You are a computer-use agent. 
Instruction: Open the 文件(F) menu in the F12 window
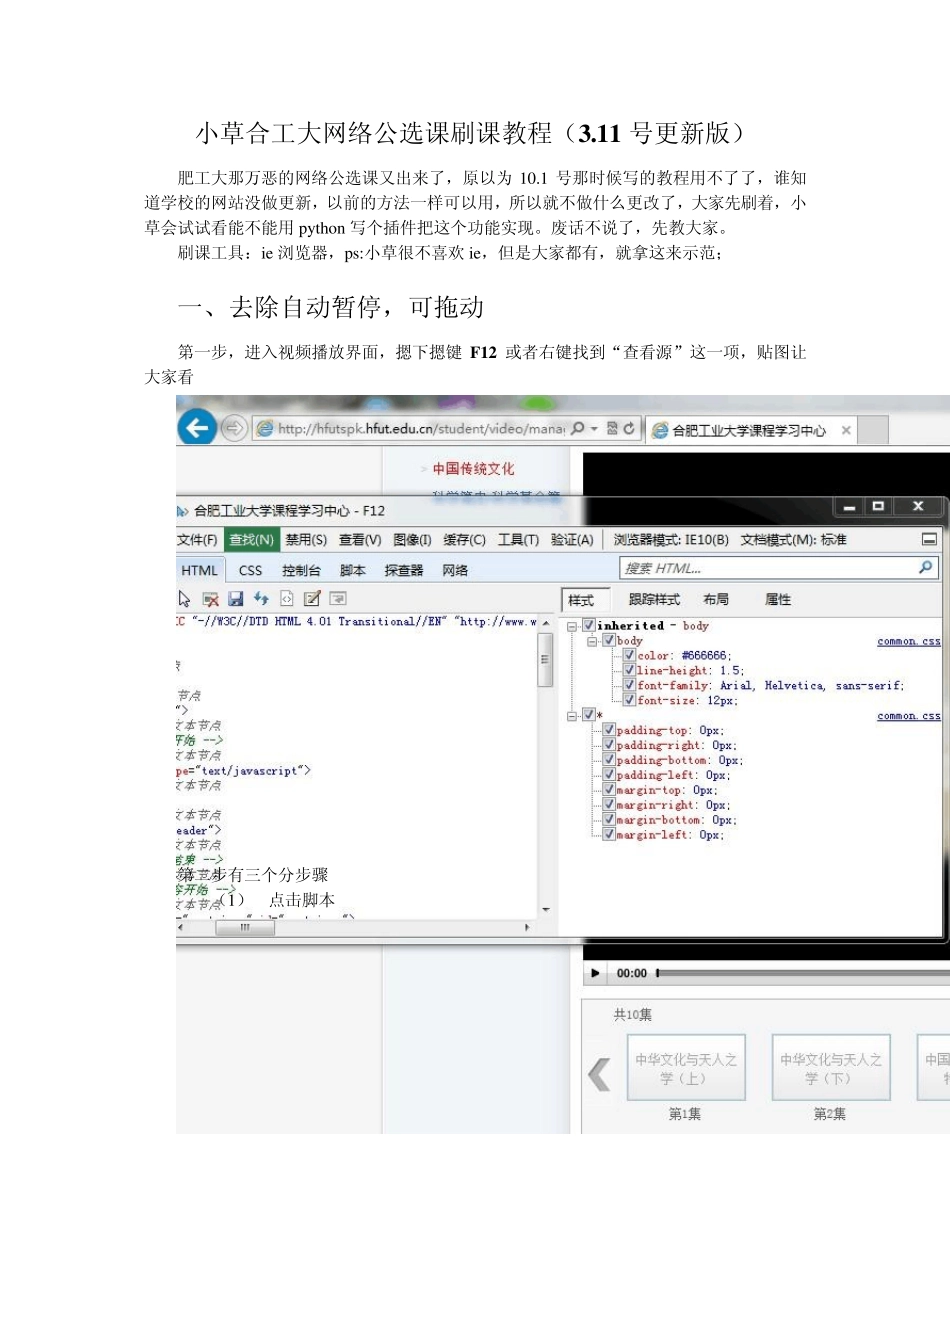point(197,539)
